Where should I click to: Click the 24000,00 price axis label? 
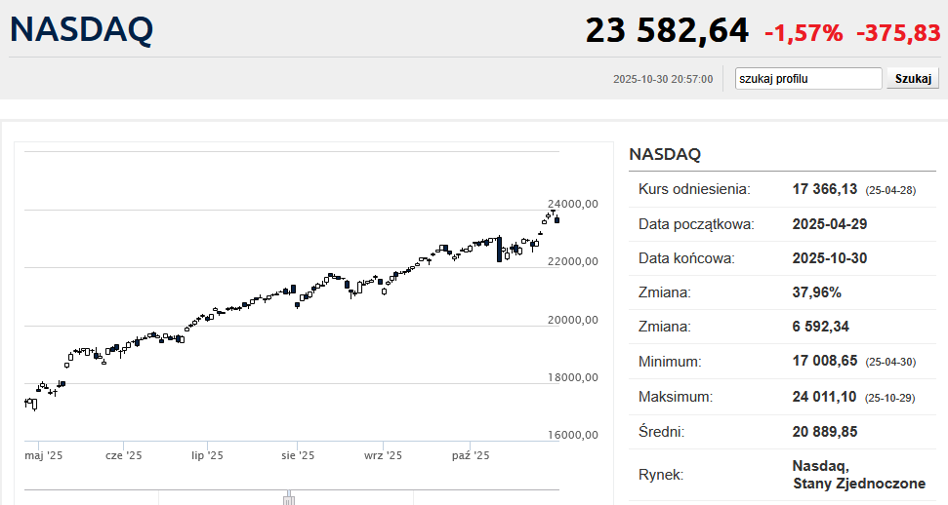573,204
